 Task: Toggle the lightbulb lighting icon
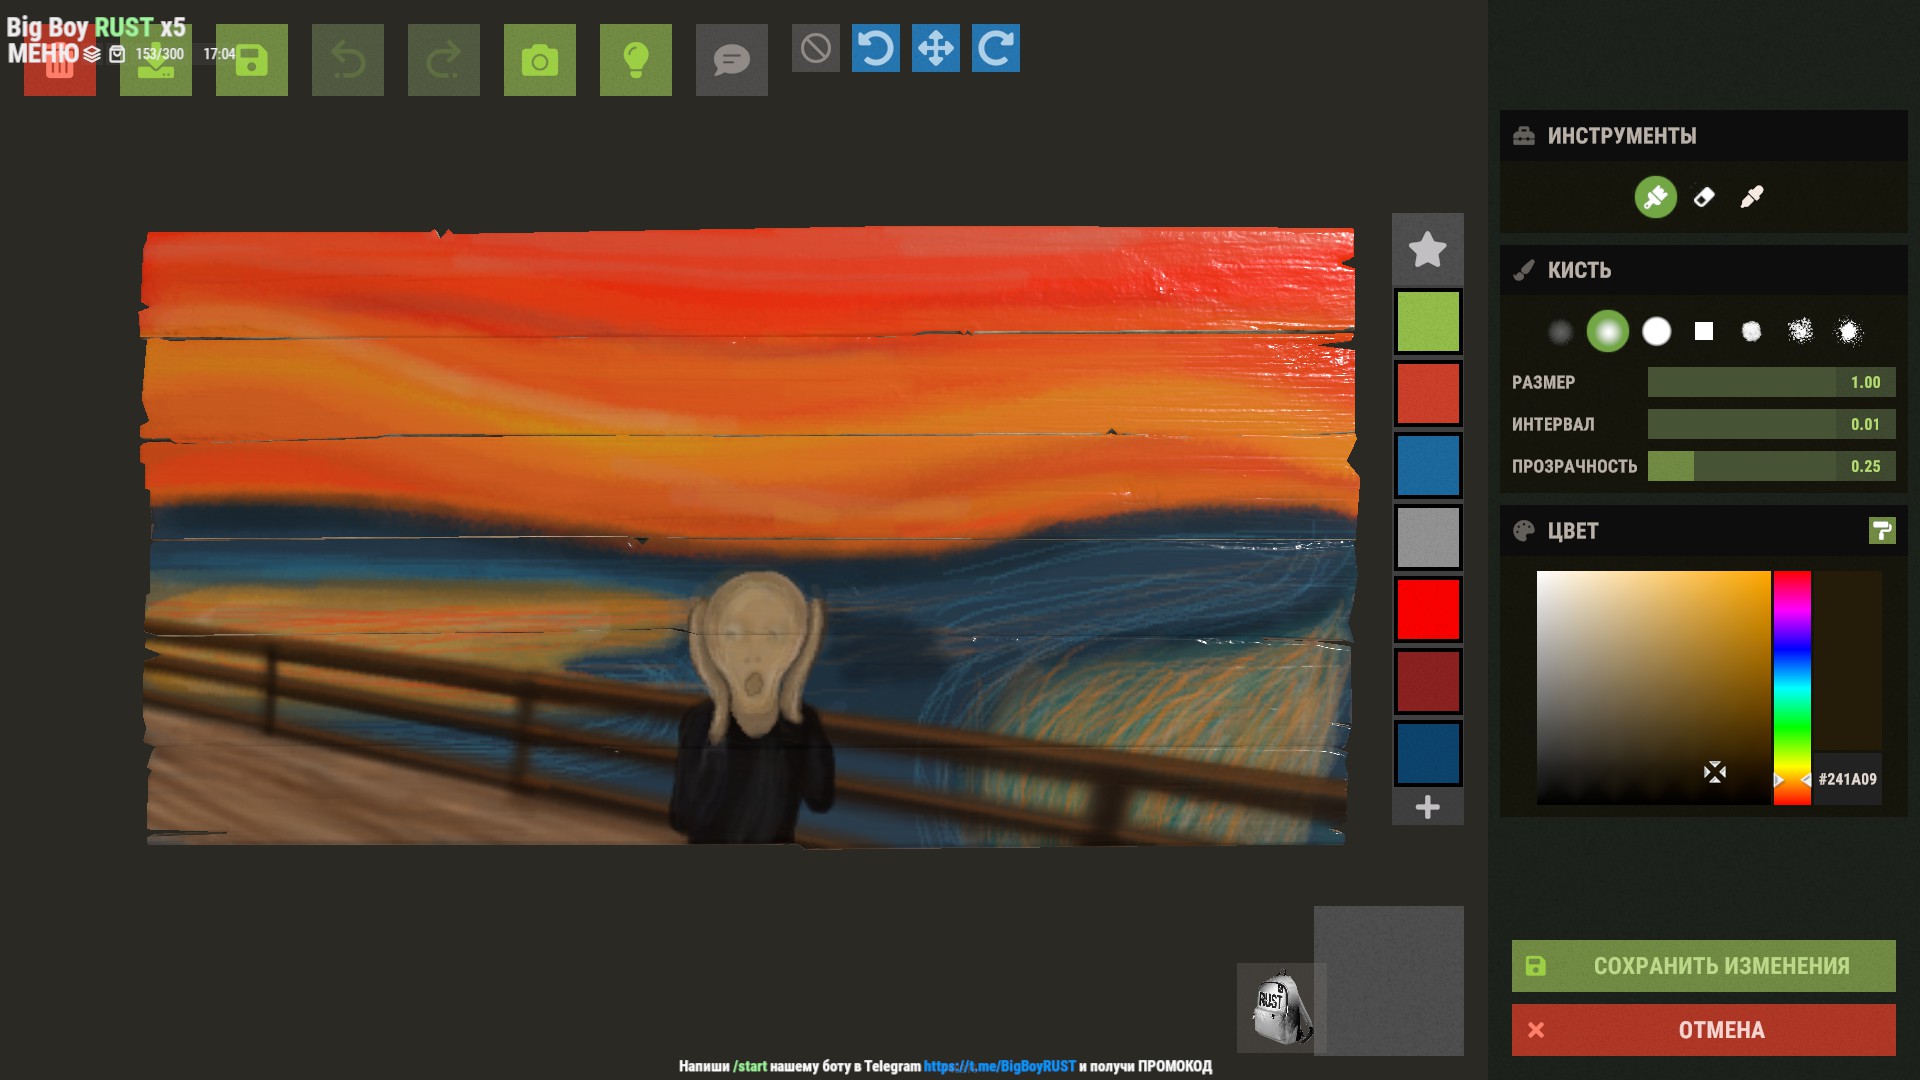(x=635, y=61)
